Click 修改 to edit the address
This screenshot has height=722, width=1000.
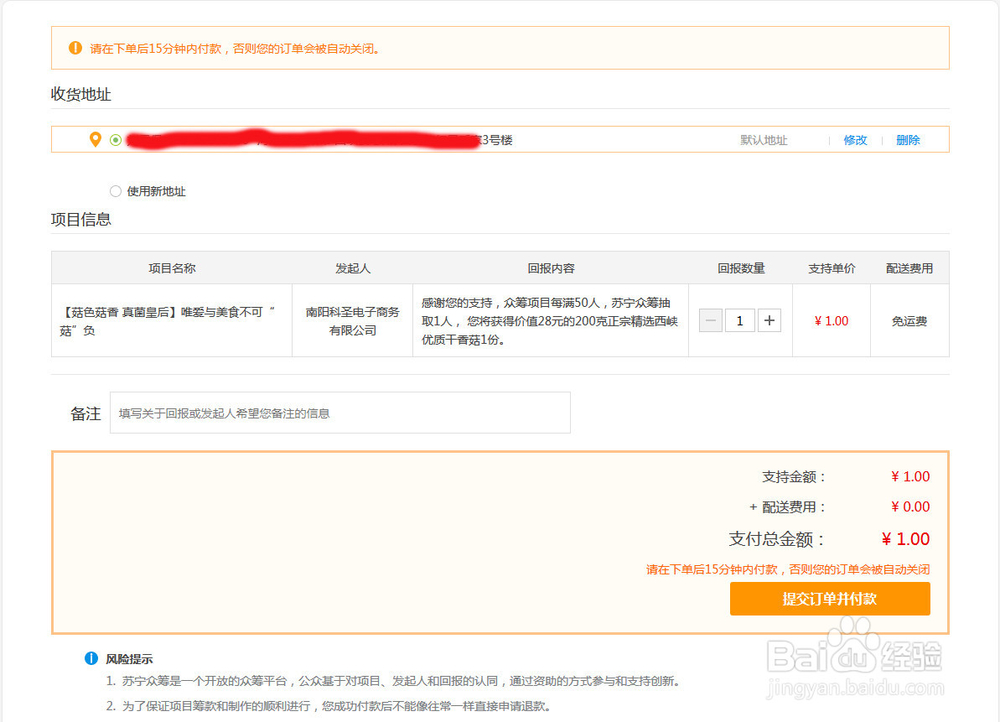pos(855,140)
